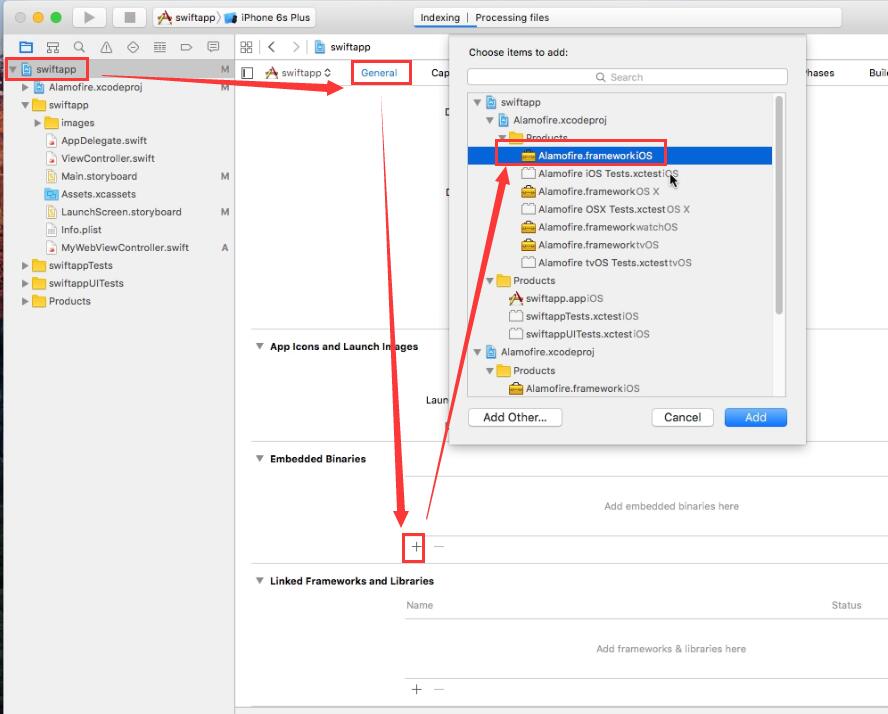Open the Find navigator magnifier icon
Screen dimensions: 888x714
(x=79, y=47)
